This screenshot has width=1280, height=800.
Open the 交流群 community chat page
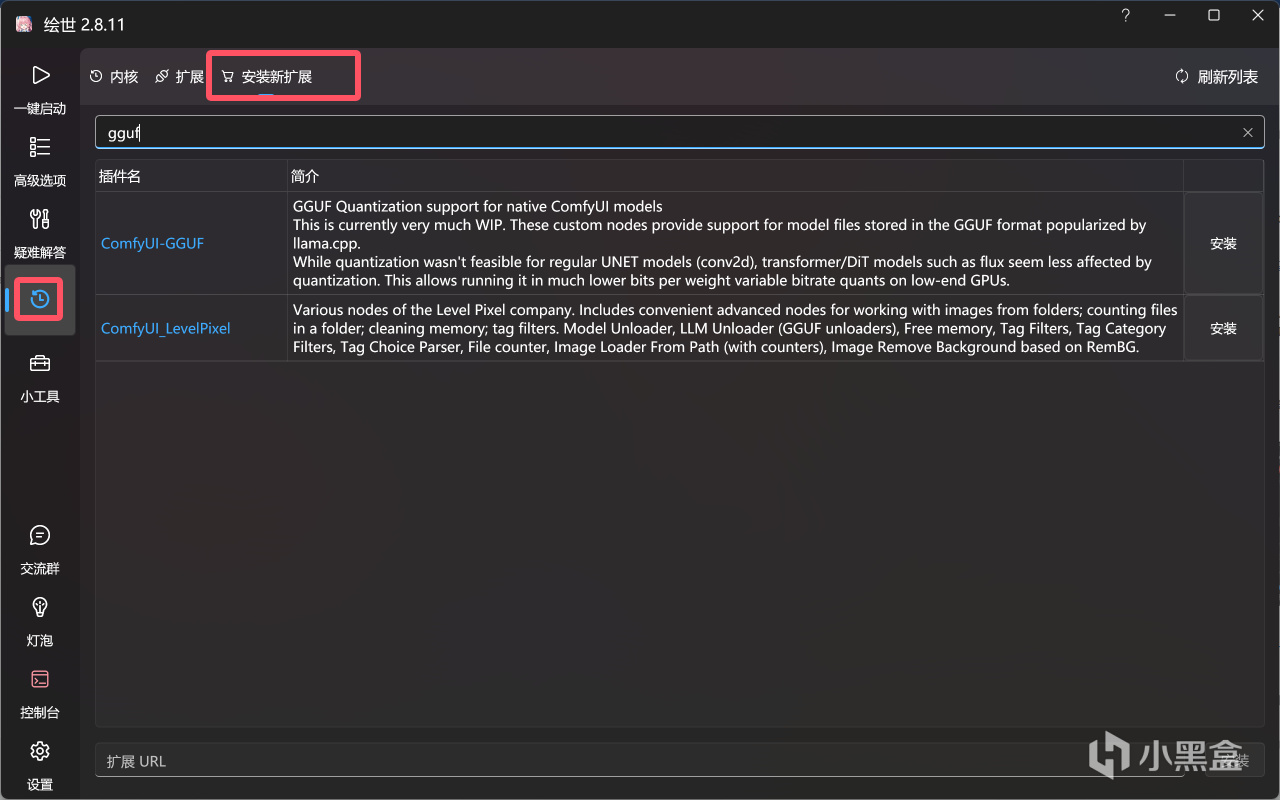pyautogui.click(x=40, y=548)
